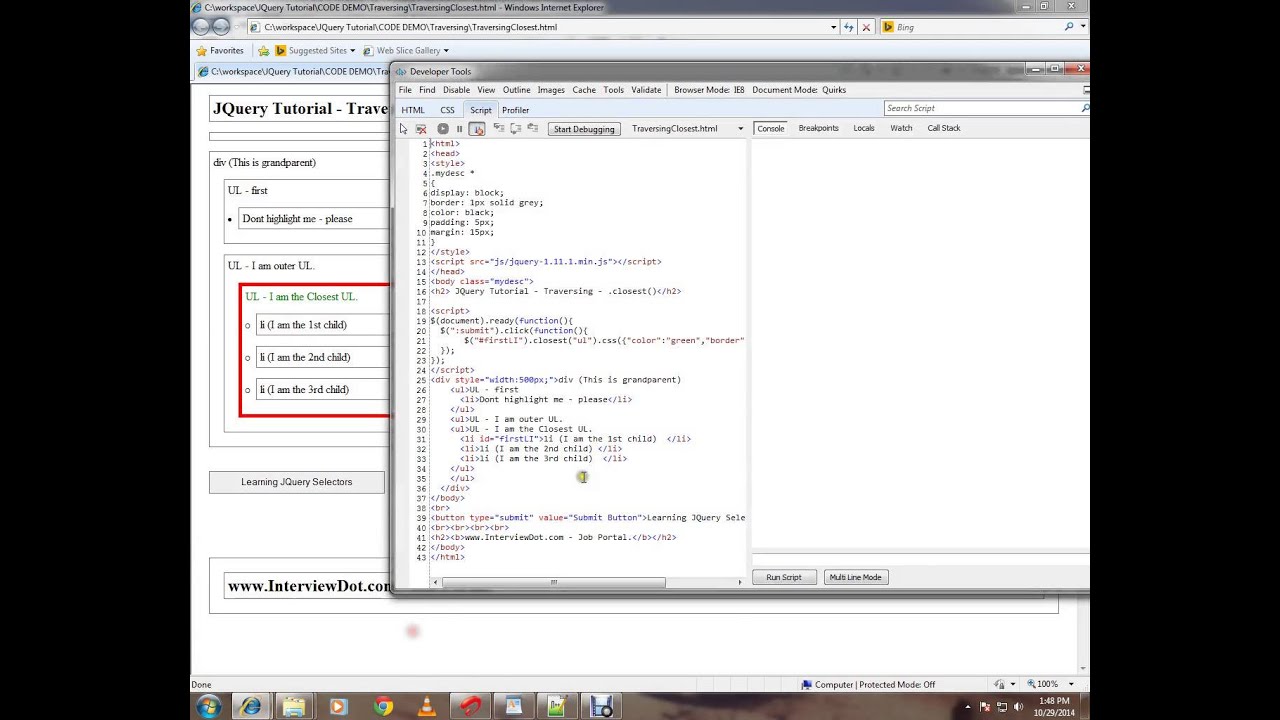Open the Windows Start menu
The image size is (1280, 720).
click(x=209, y=706)
